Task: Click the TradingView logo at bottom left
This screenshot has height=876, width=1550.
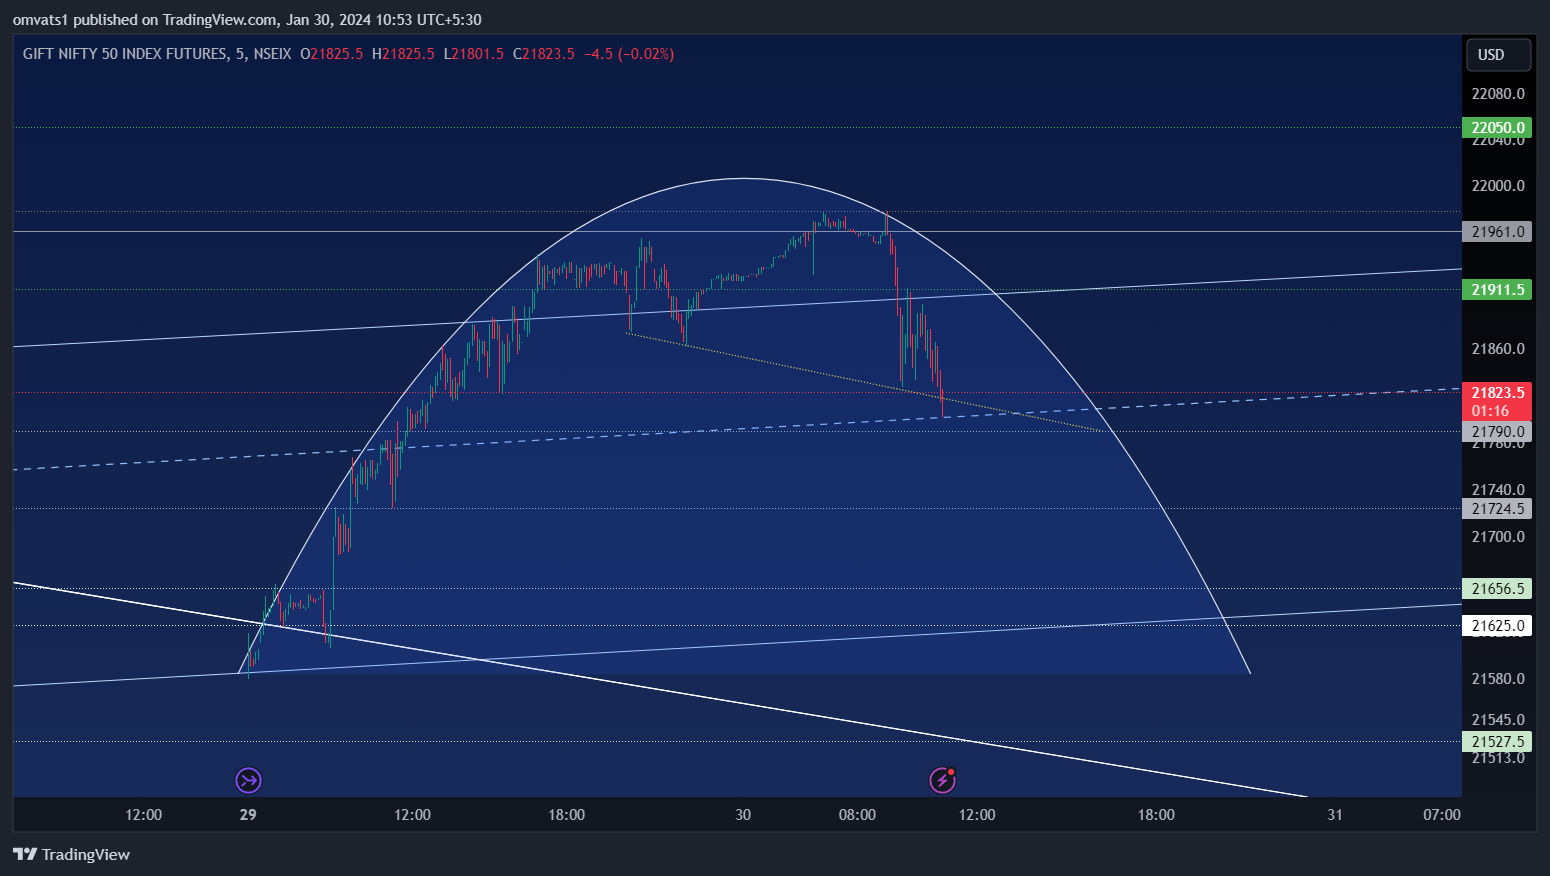Action: tap(71, 854)
